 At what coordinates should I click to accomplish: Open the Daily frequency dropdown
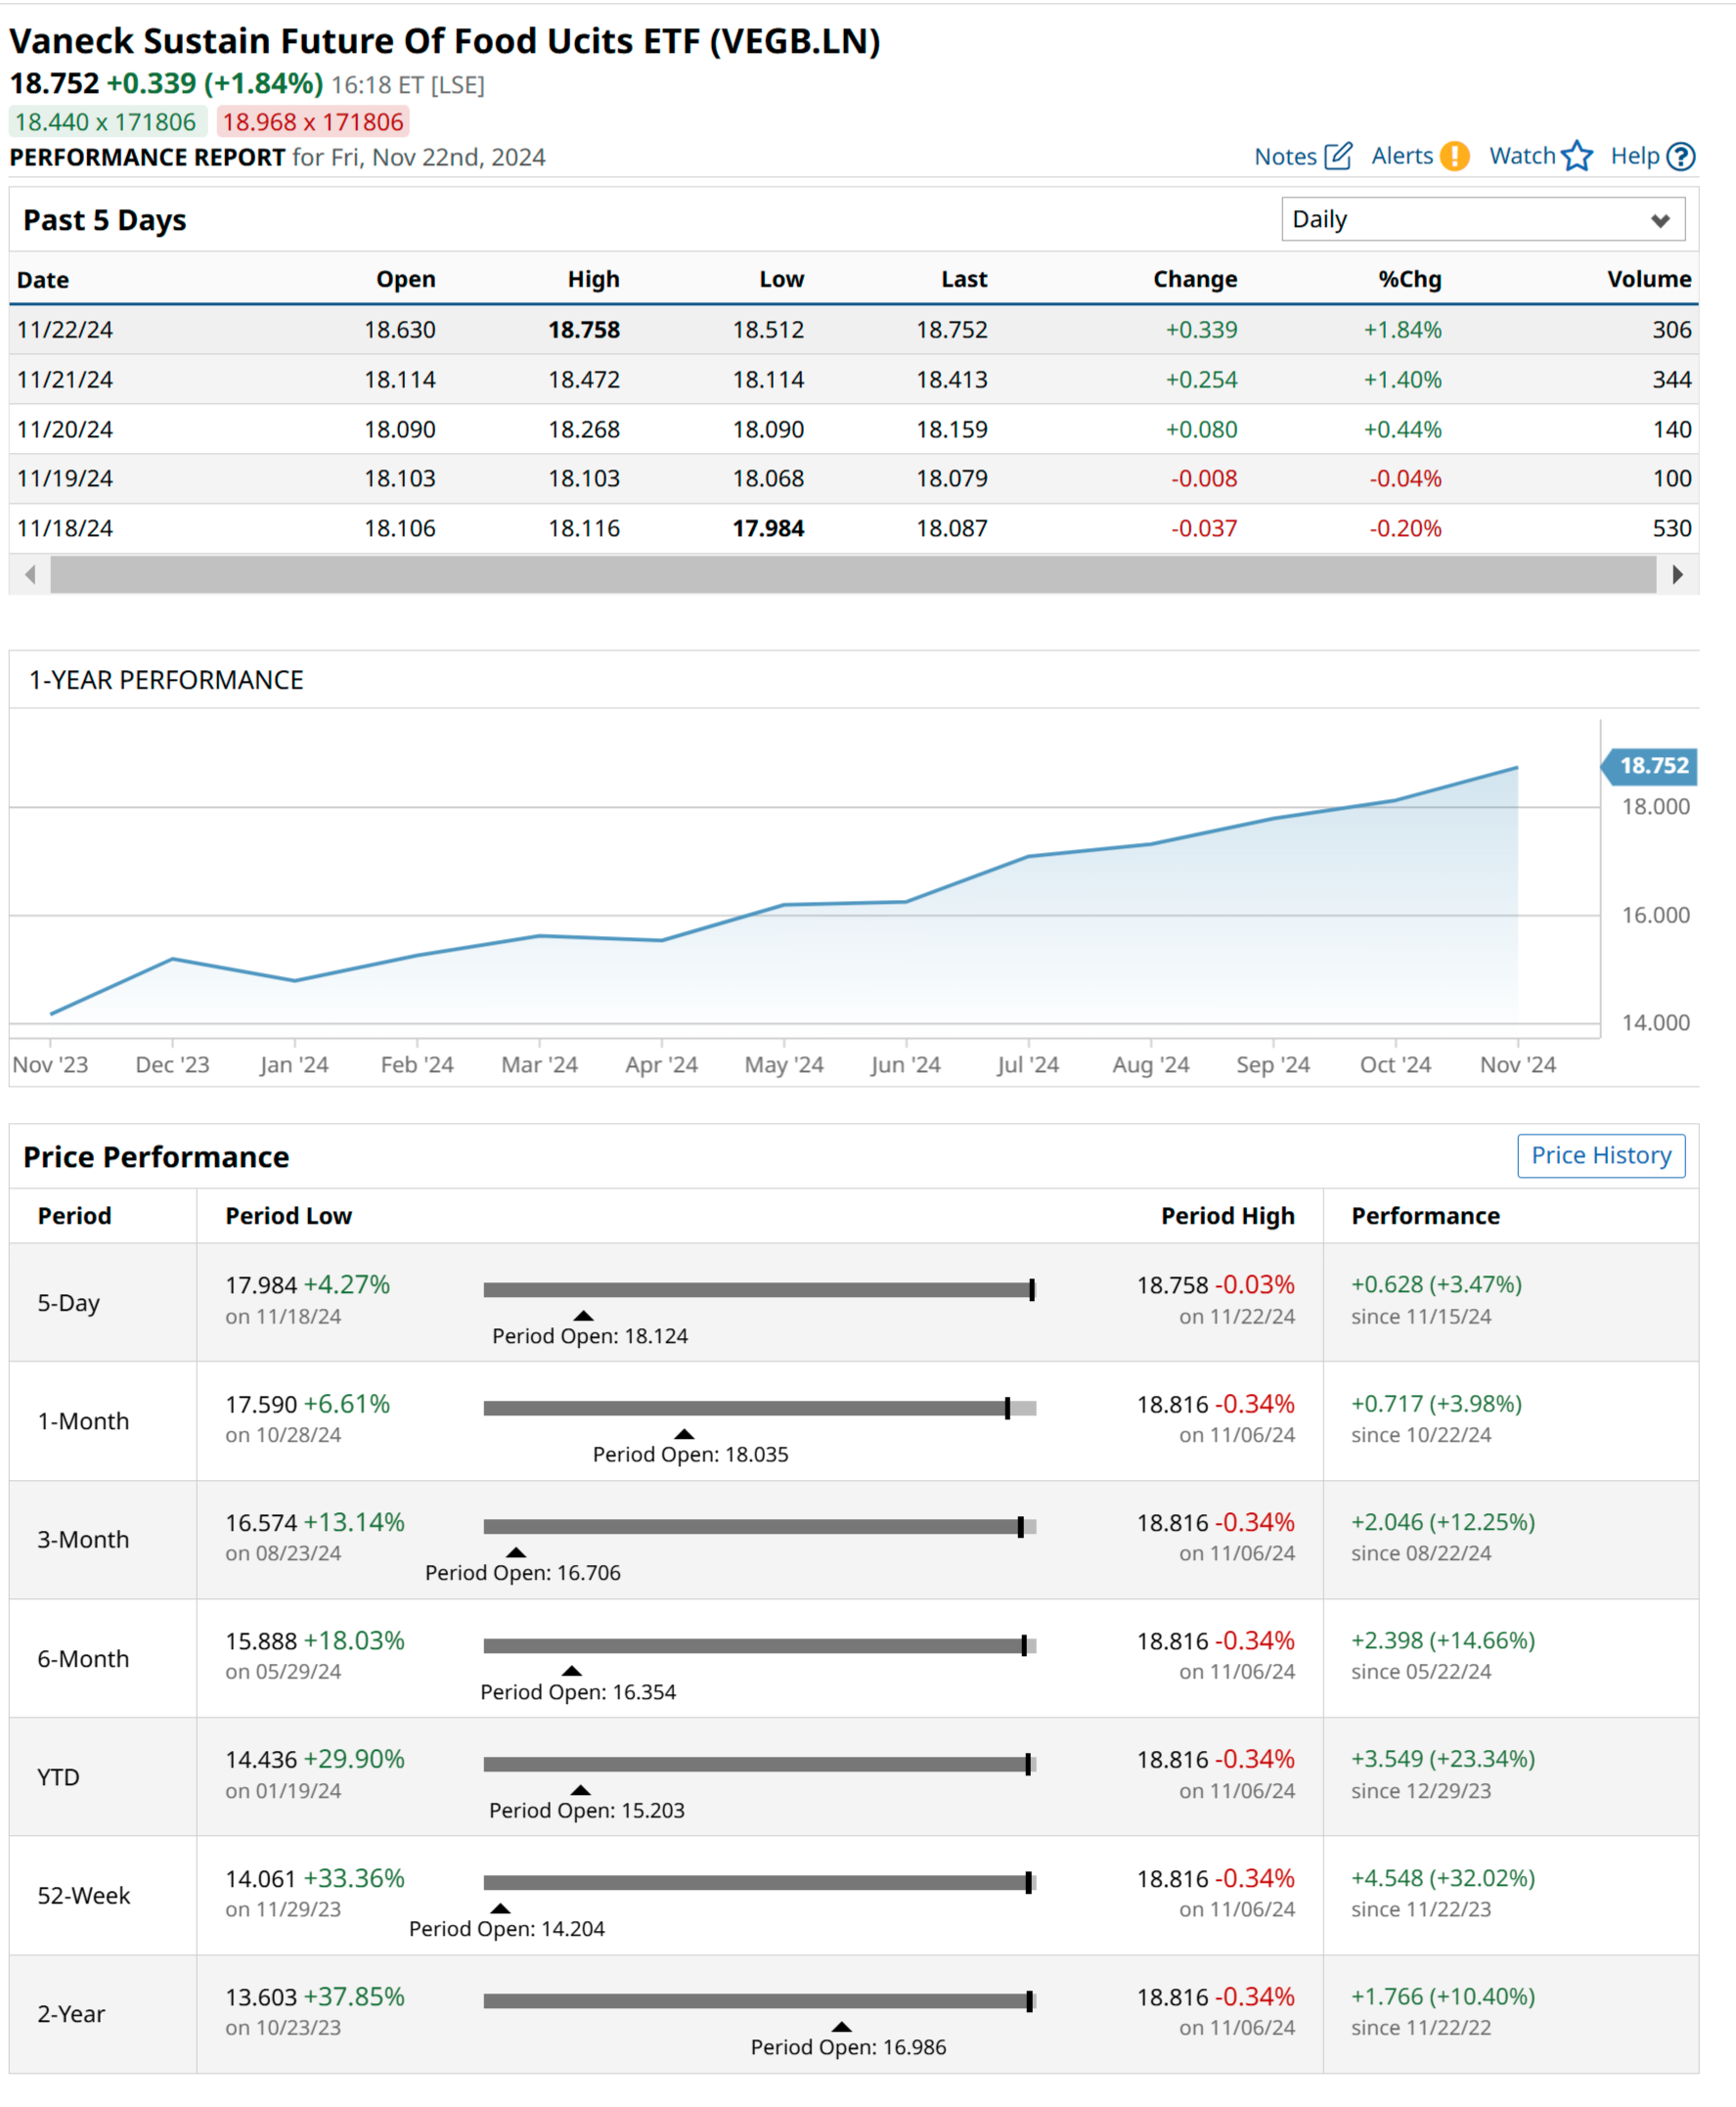(x=1483, y=219)
